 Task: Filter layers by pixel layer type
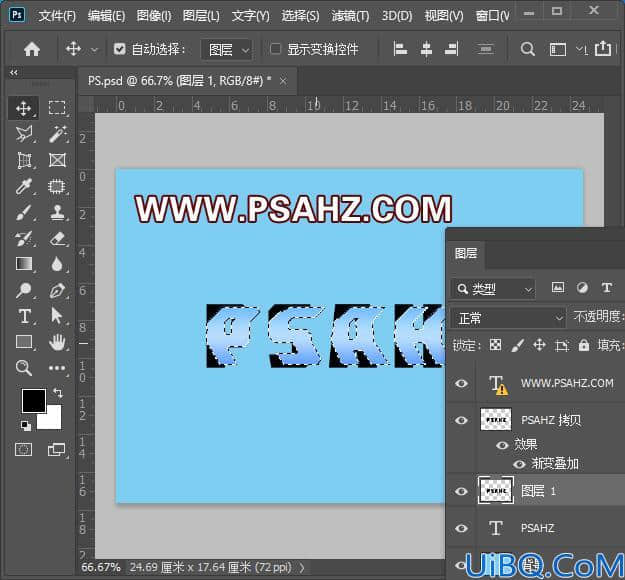[558, 287]
